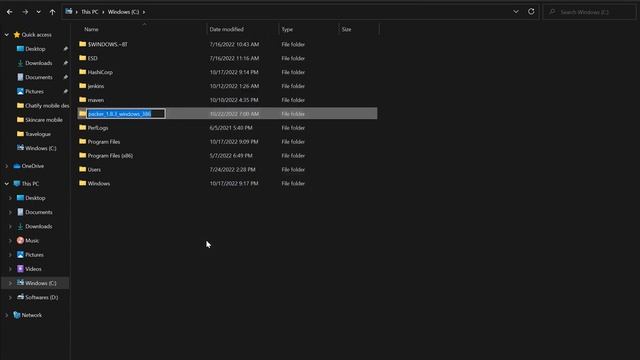This screenshot has width=640, height=360.
Task: Open Documents under Quick access
Action: pos(39,77)
